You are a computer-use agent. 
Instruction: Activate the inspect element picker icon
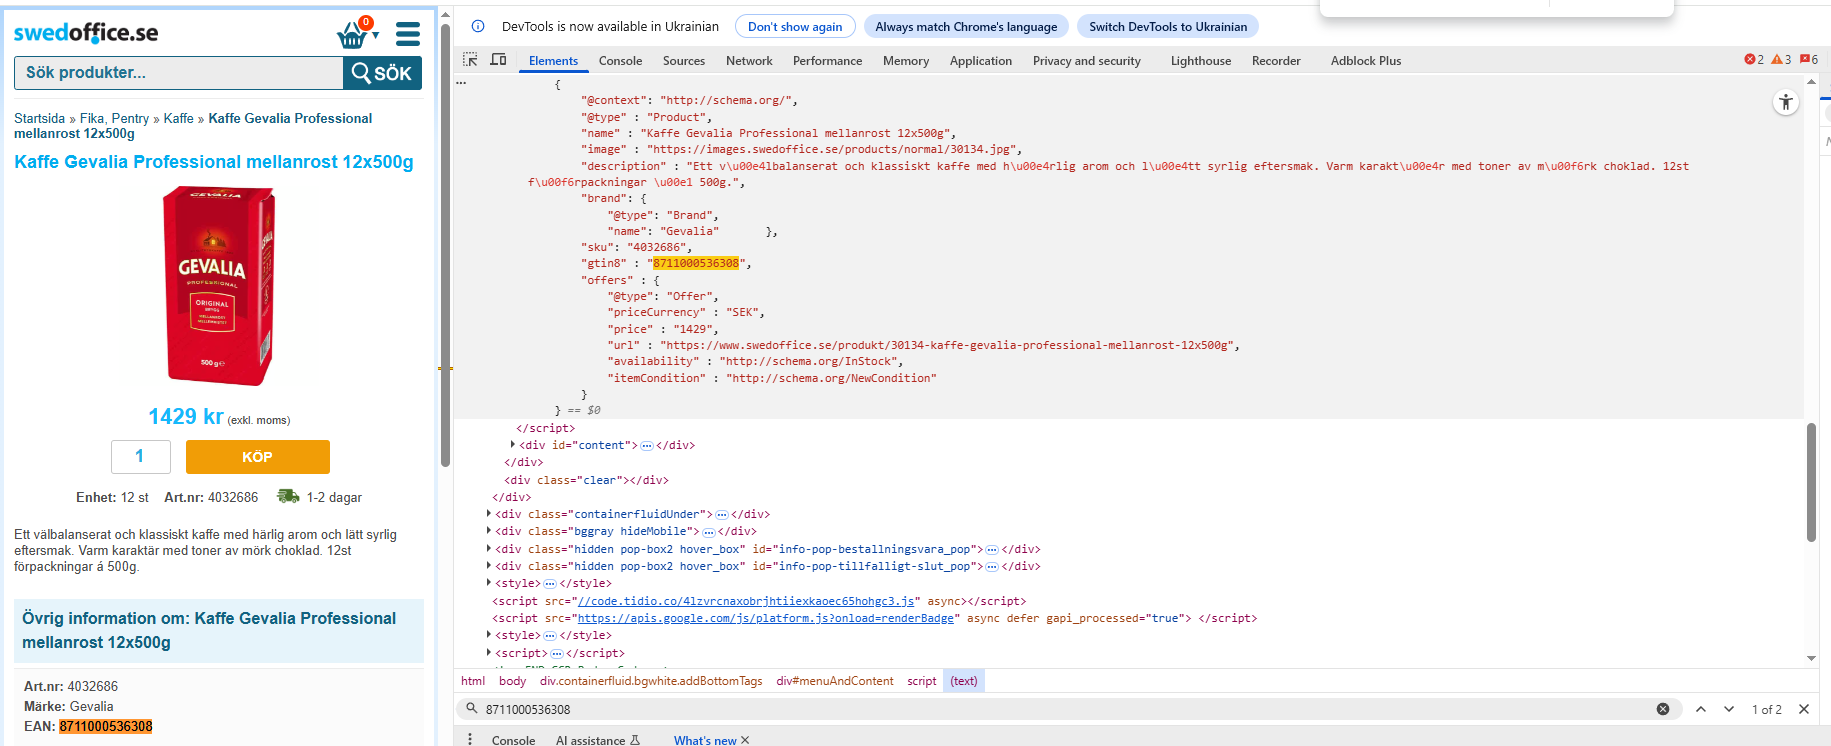[x=470, y=60]
